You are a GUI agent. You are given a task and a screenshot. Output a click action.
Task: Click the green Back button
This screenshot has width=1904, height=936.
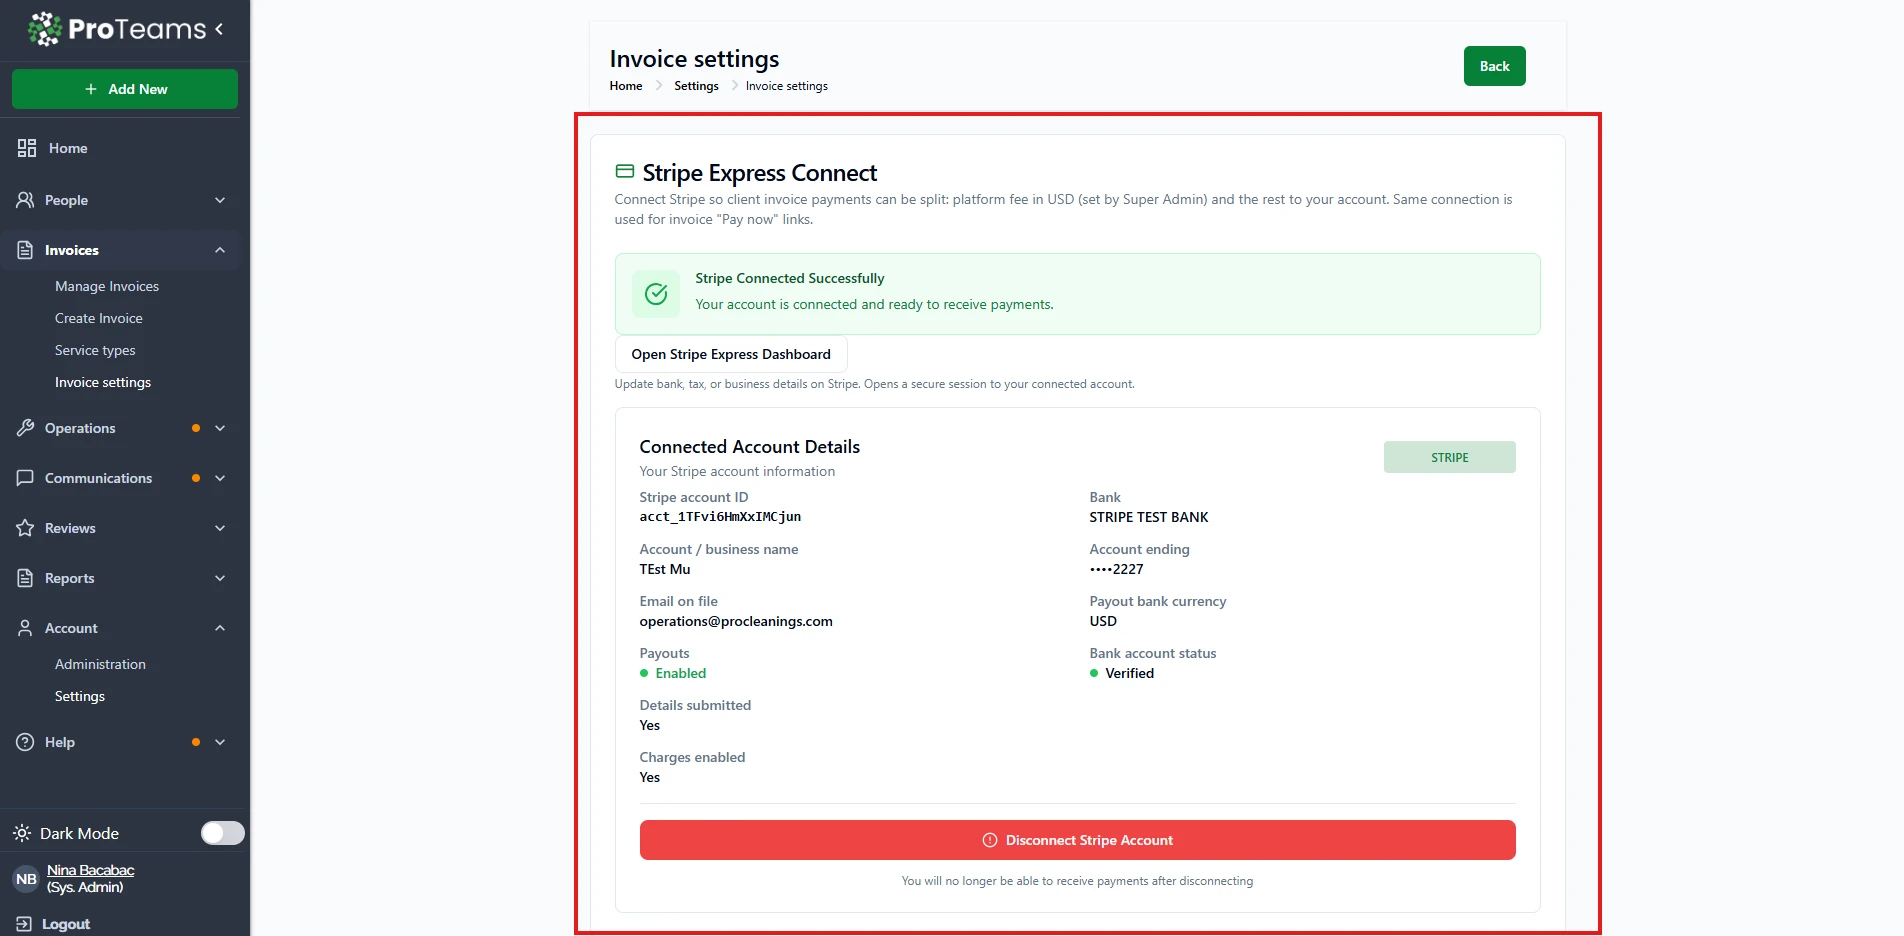[x=1494, y=66]
